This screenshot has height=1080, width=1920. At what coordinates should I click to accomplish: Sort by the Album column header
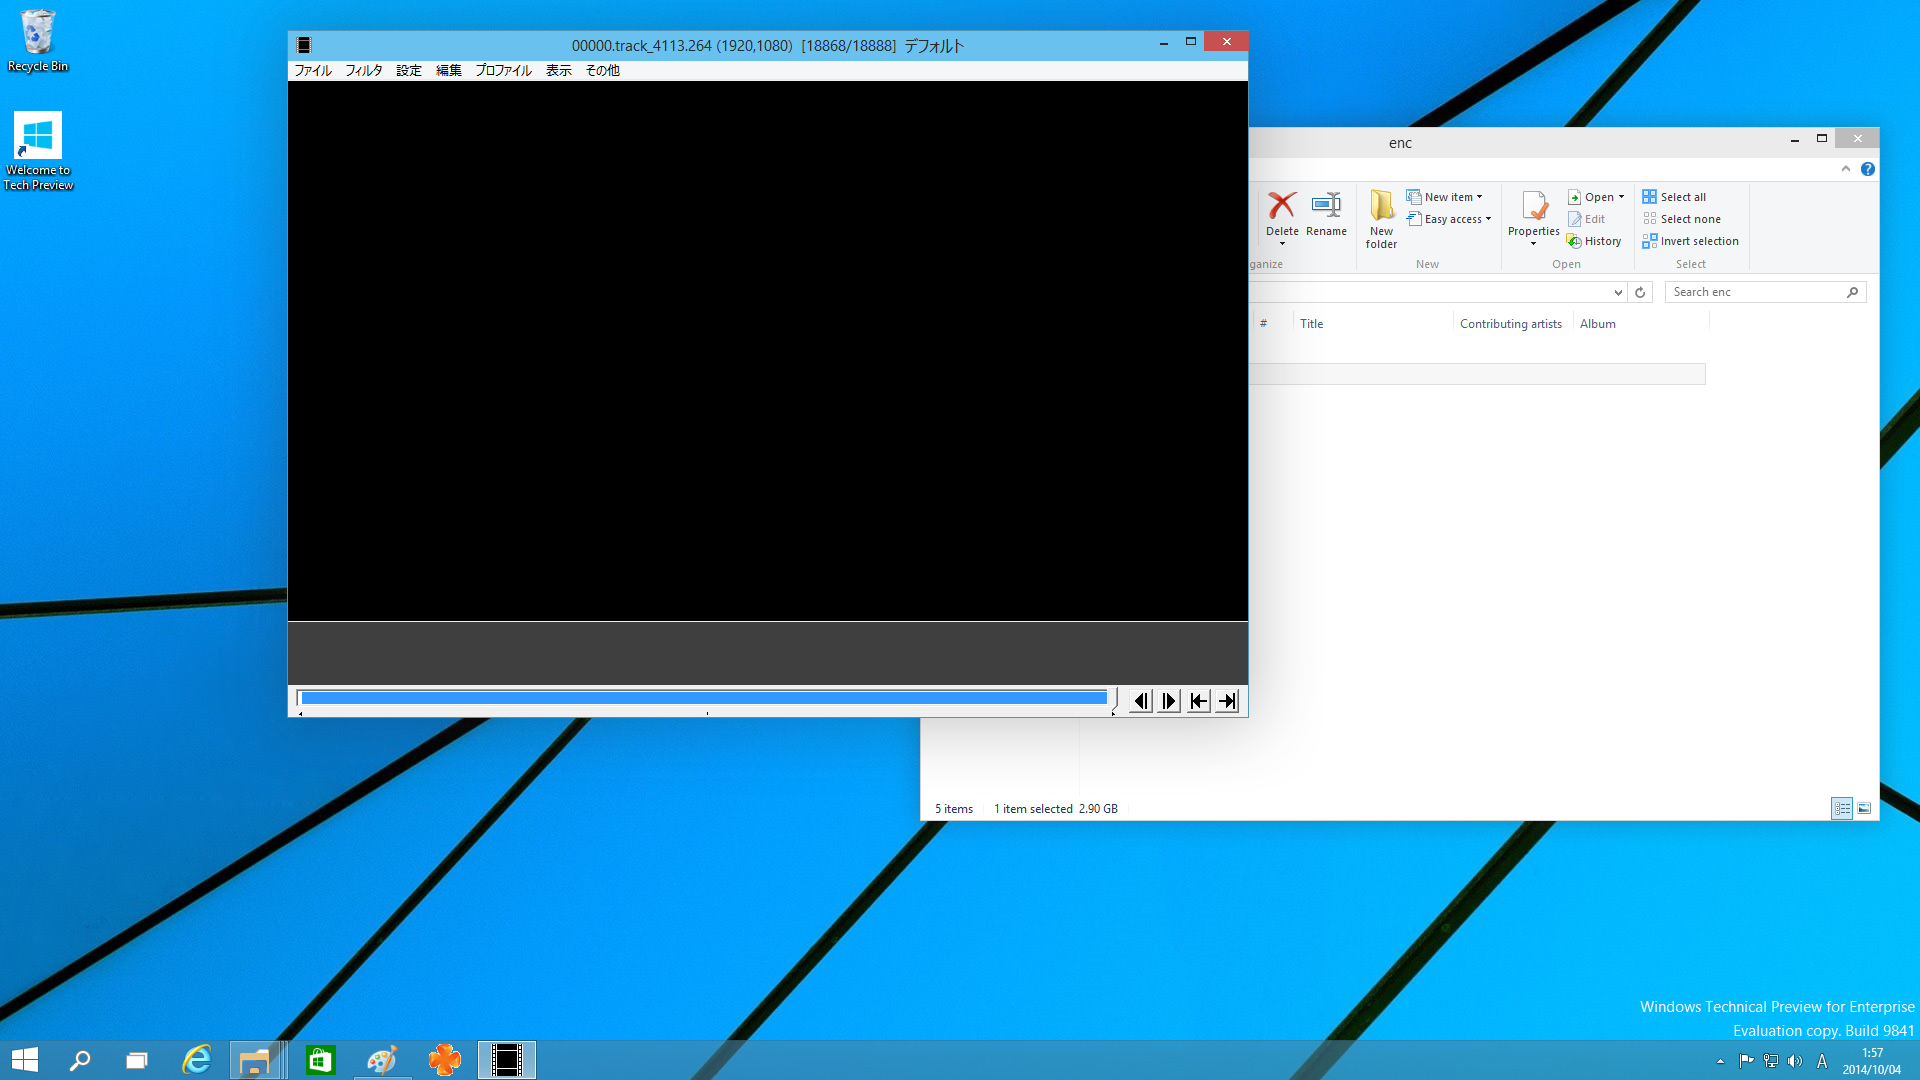pos(1640,323)
